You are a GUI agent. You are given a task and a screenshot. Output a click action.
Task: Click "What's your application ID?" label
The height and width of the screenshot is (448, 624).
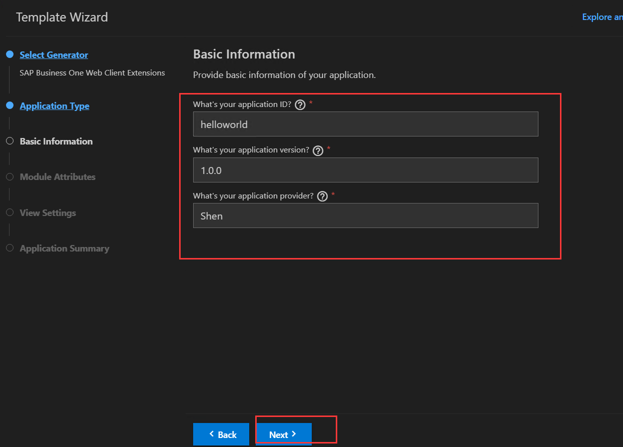pyautogui.click(x=242, y=104)
